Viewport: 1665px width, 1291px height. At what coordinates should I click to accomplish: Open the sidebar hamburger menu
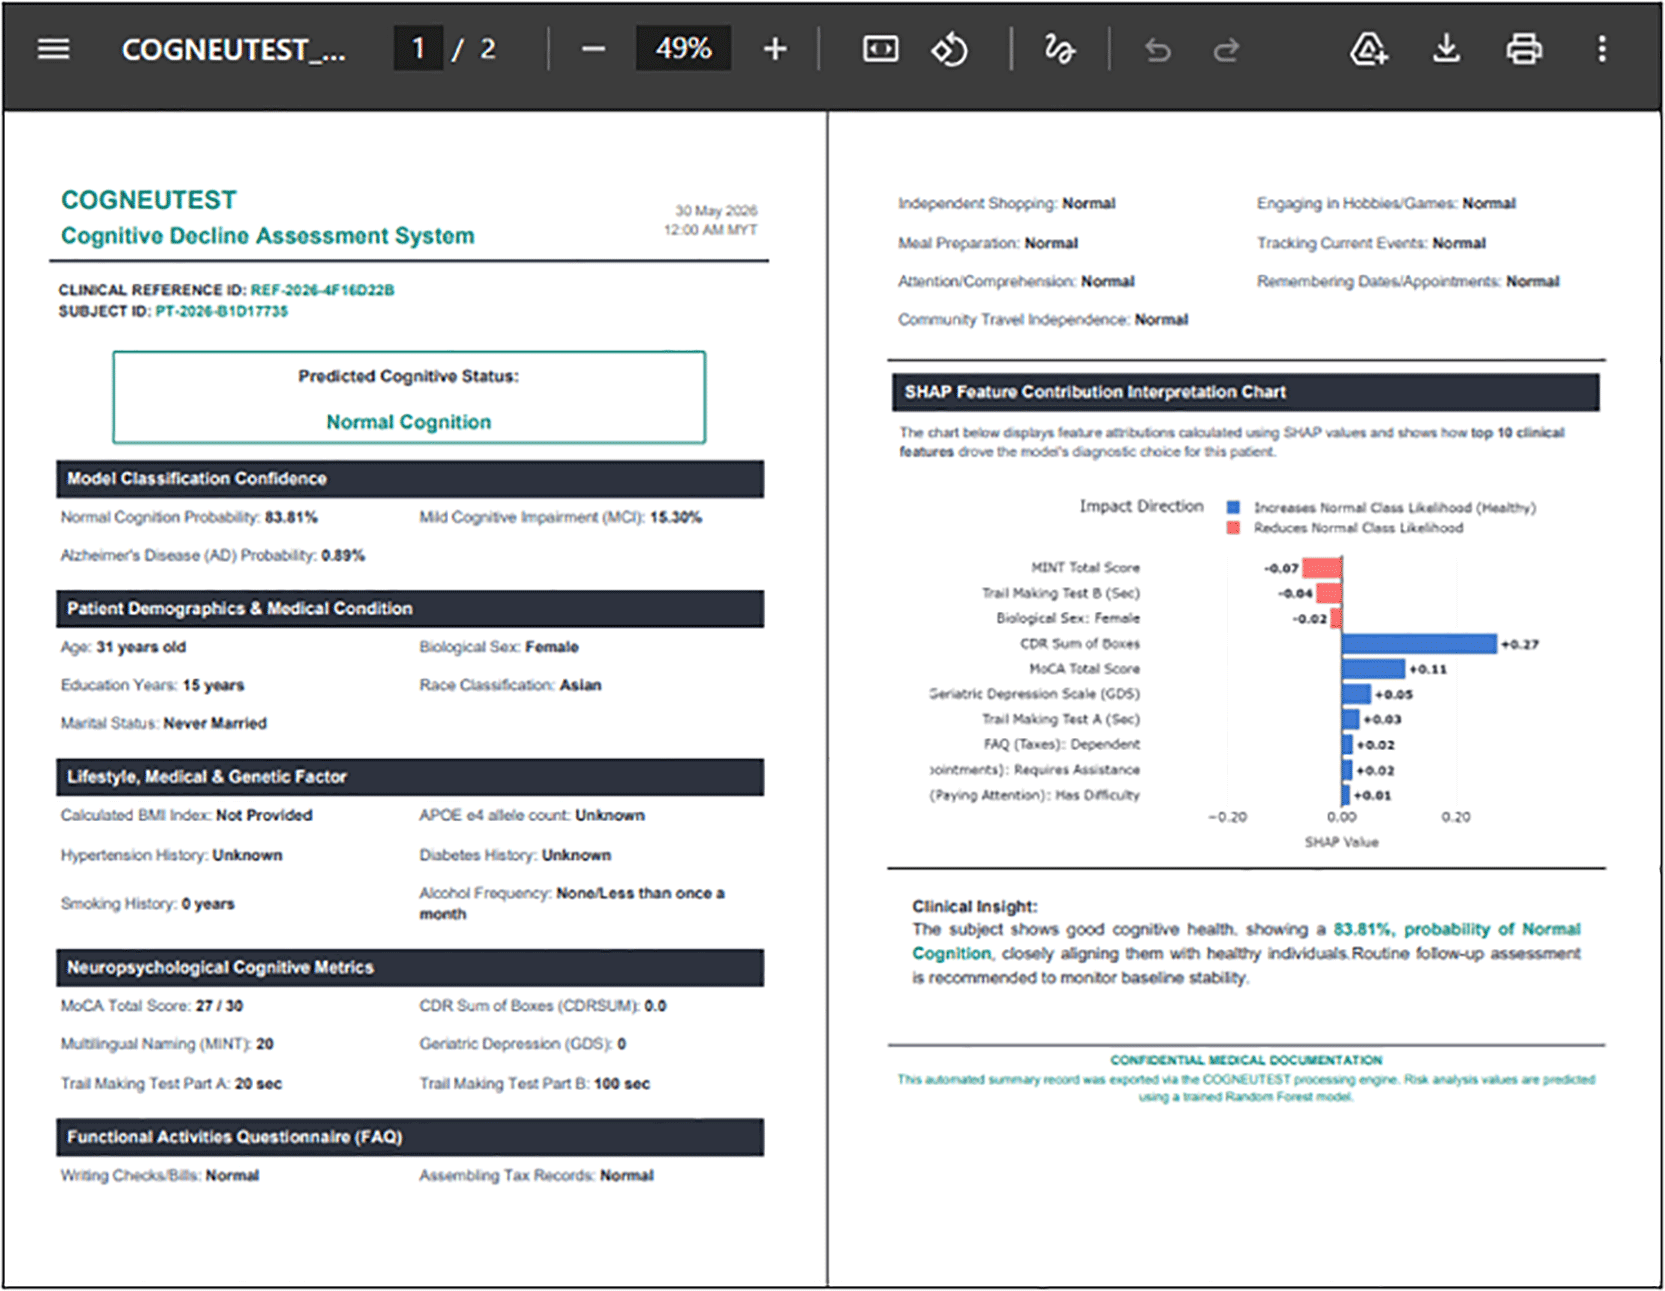53,49
